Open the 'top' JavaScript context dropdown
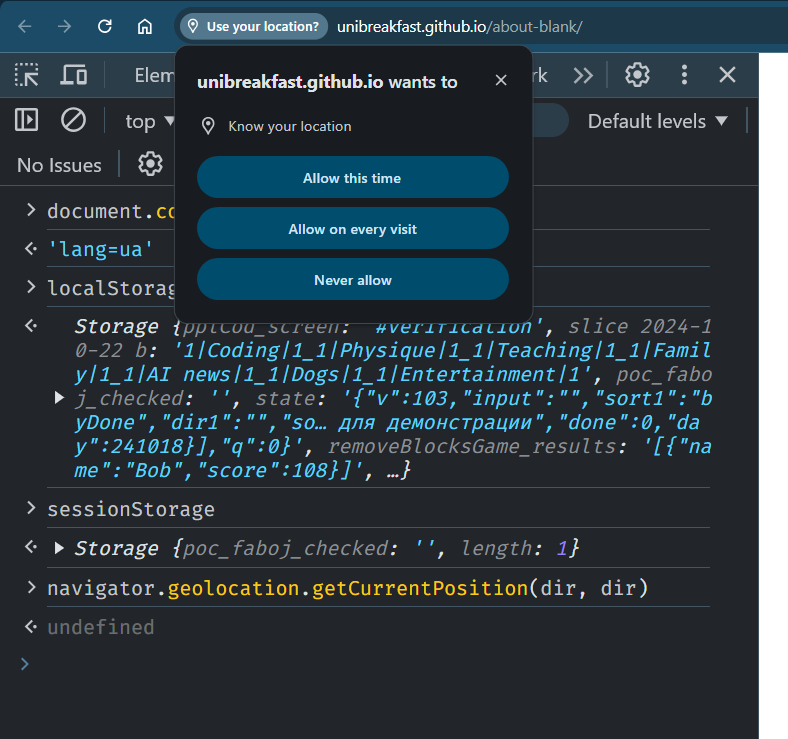This screenshot has width=788, height=739. pyautogui.click(x=149, y=122)
